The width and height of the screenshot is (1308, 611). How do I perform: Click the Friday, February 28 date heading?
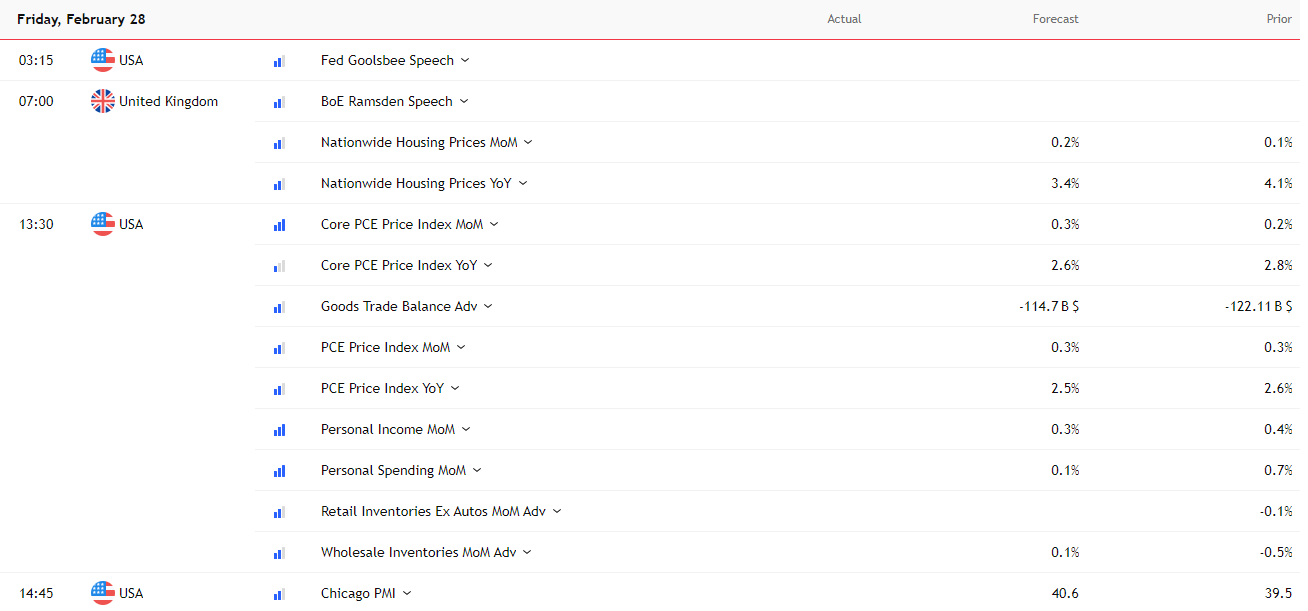point(81,19)
